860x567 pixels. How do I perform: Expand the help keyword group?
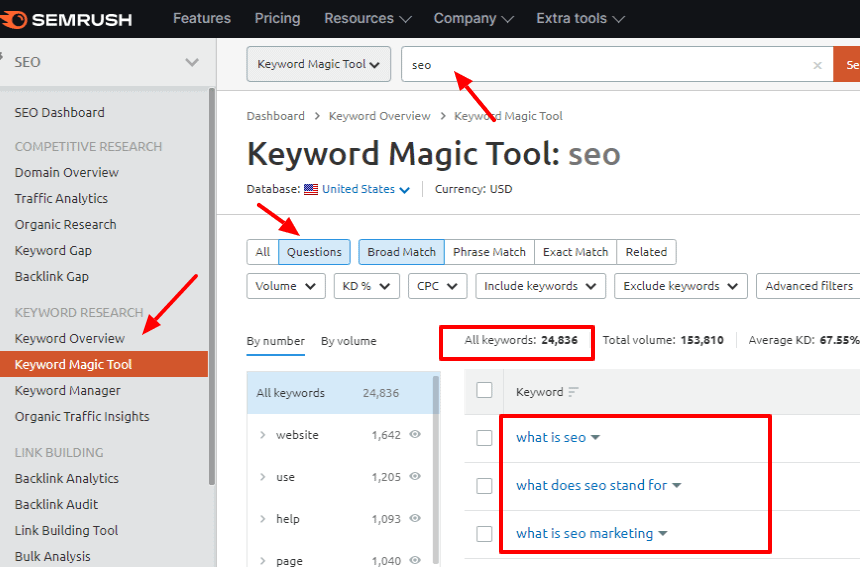pos(263,519)
